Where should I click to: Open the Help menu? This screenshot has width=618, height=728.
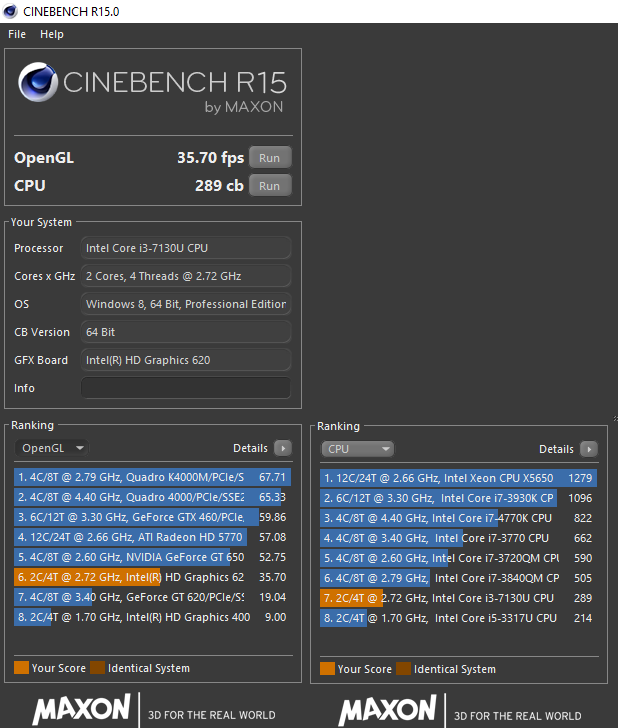(x=52, y=34)
